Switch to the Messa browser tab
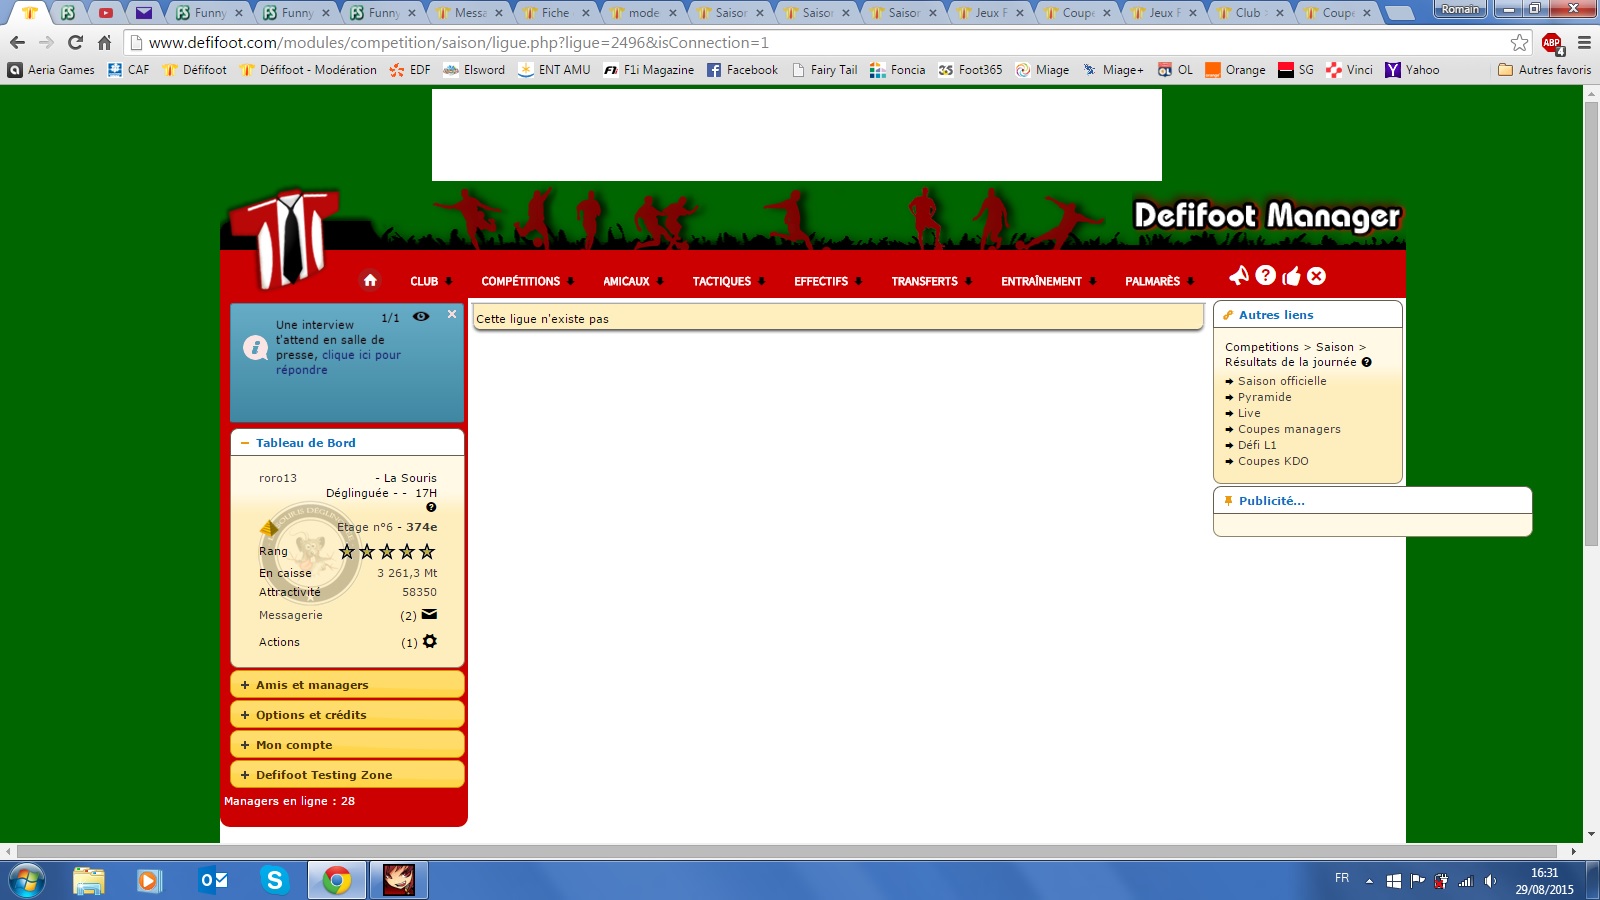This screenshot has height=900, width=1600. point(470,13)
